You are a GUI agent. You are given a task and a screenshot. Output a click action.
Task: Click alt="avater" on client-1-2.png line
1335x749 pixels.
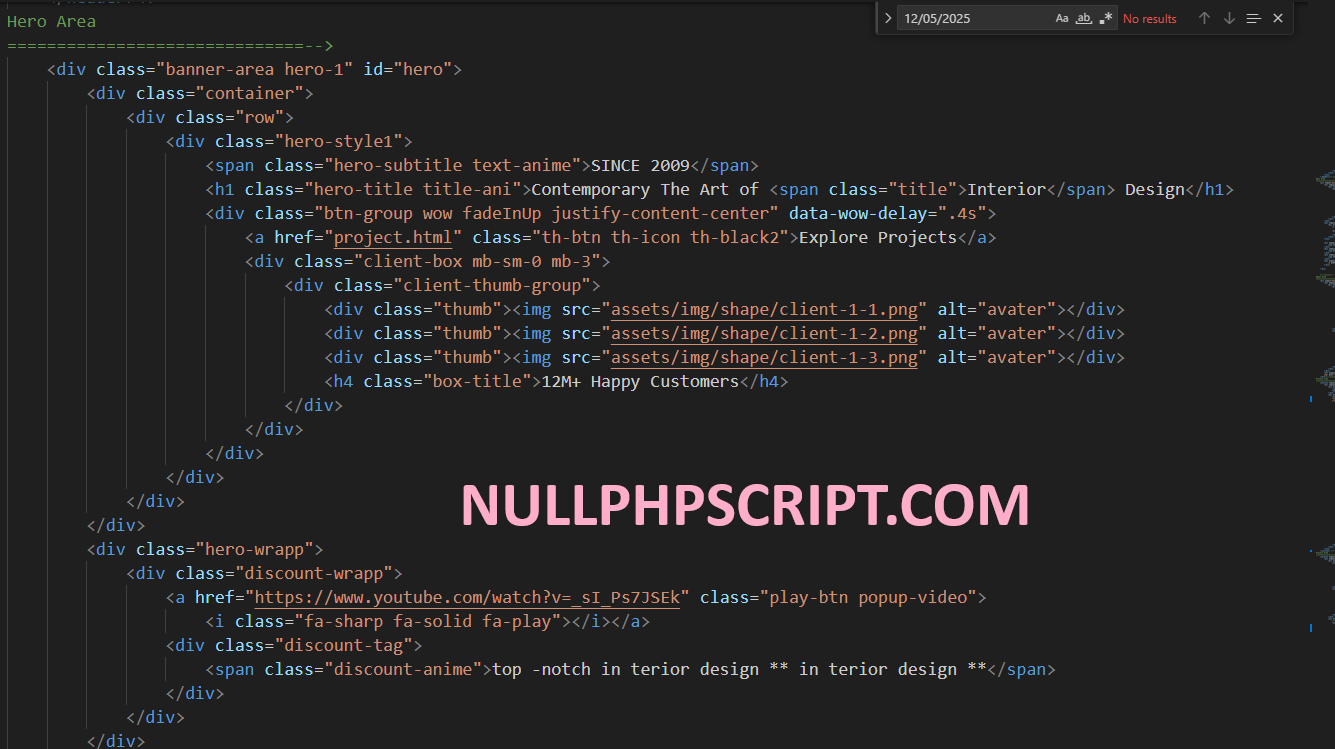[997, 333]
